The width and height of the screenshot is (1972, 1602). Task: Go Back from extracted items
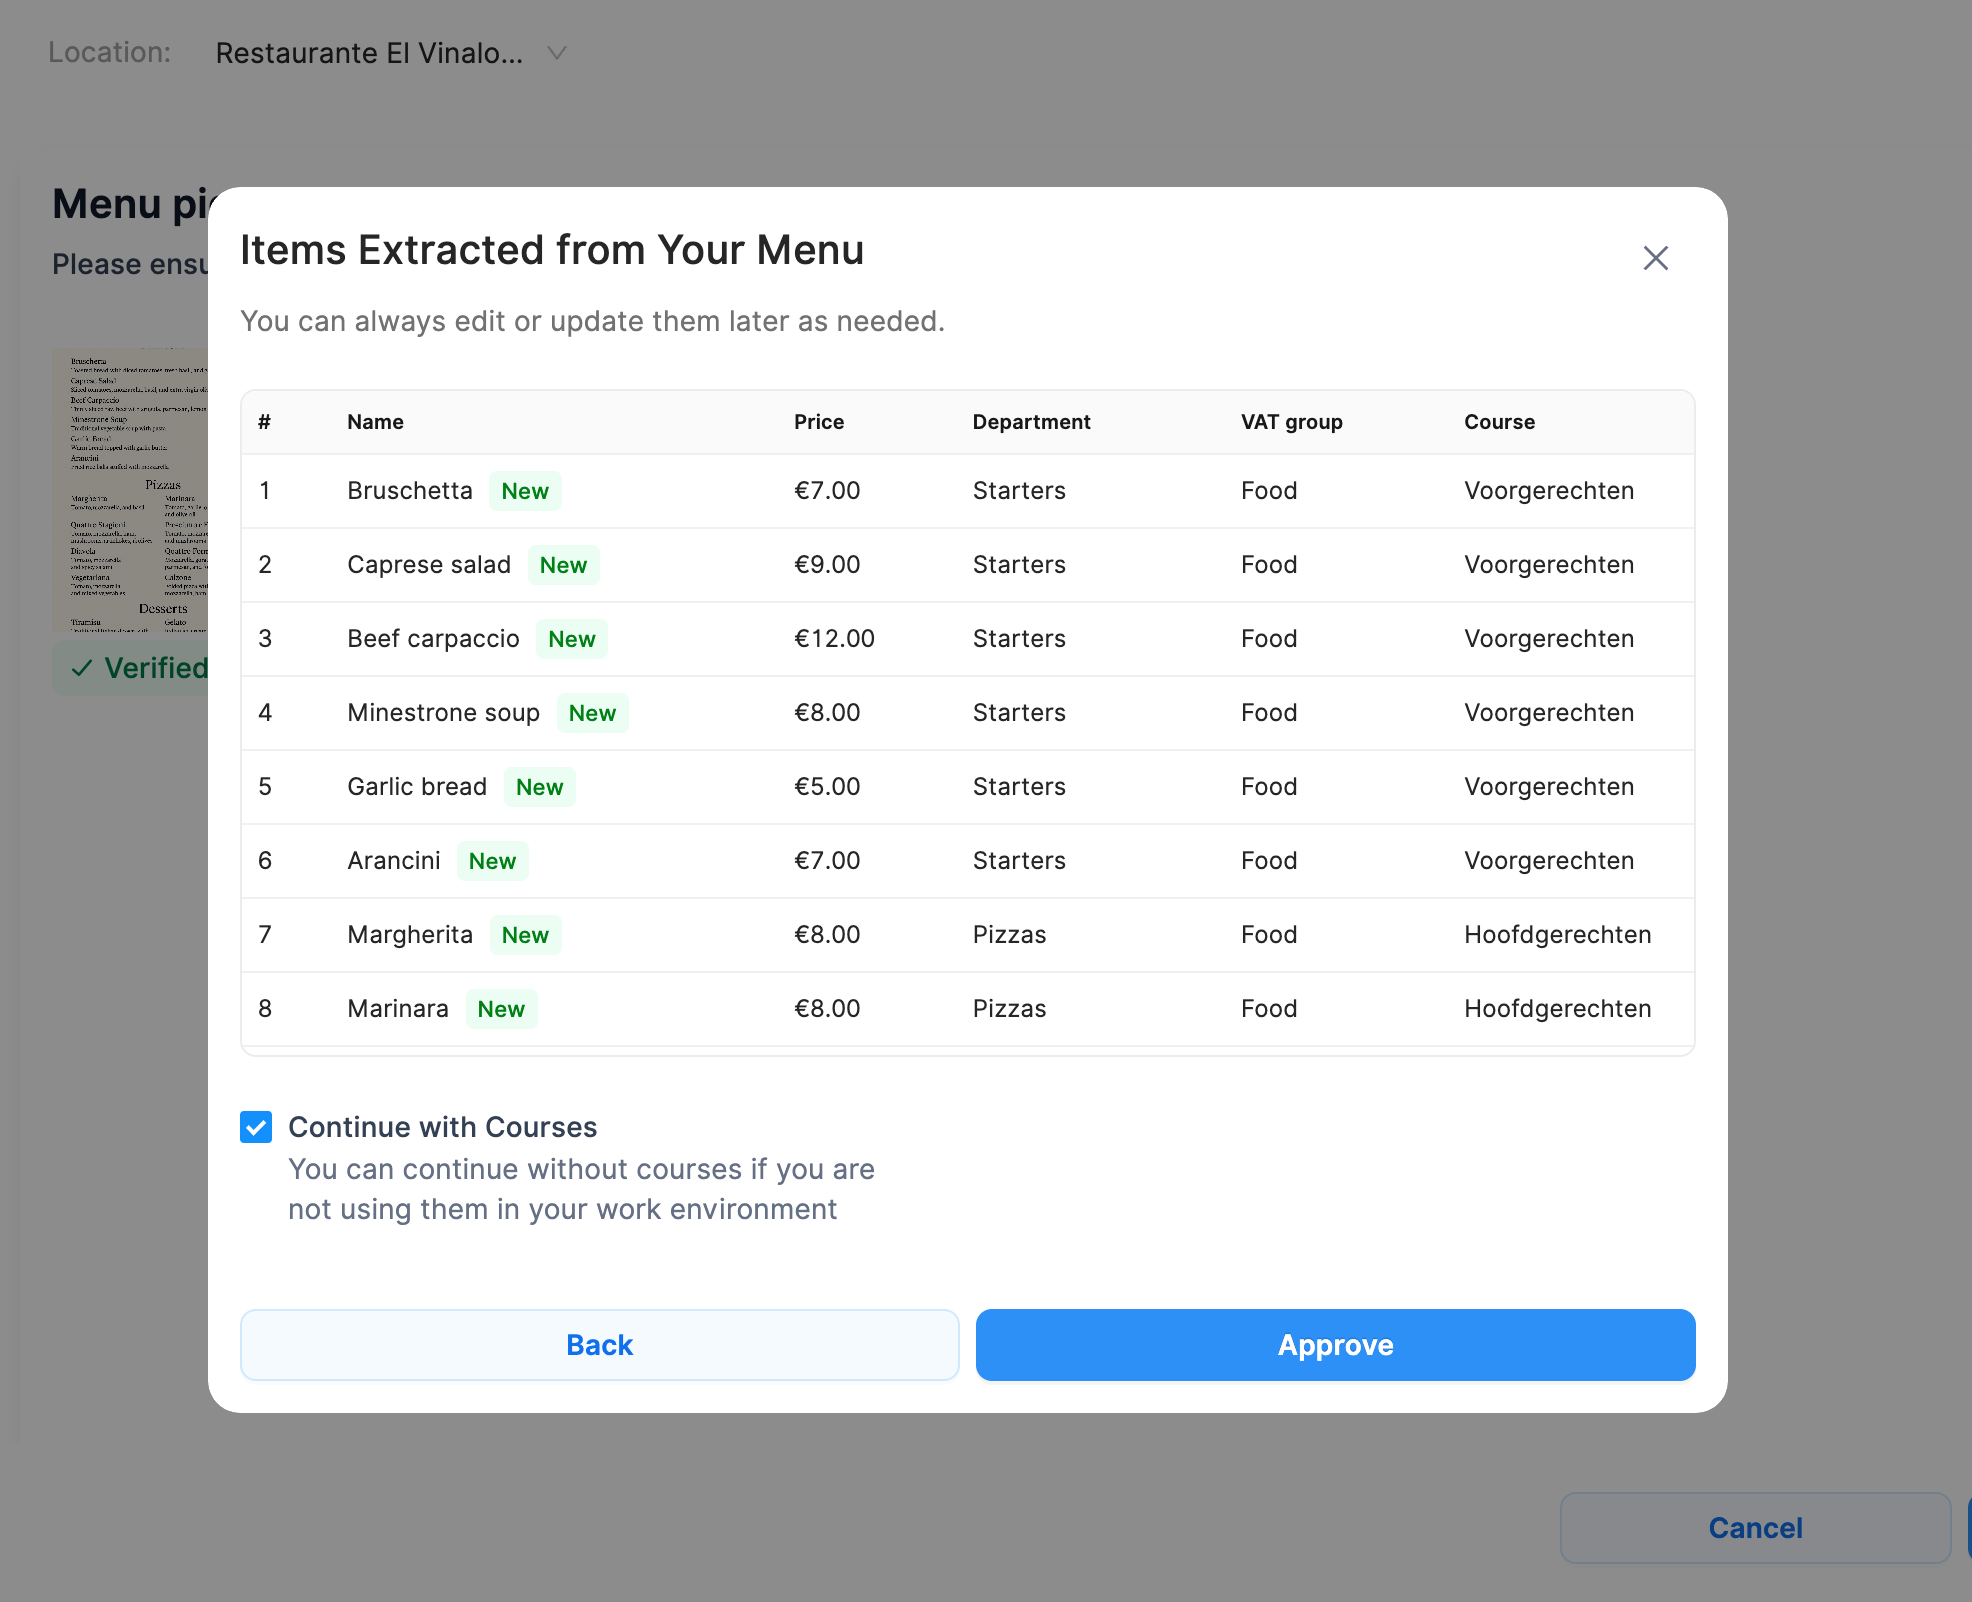[x=599, y=1345]
